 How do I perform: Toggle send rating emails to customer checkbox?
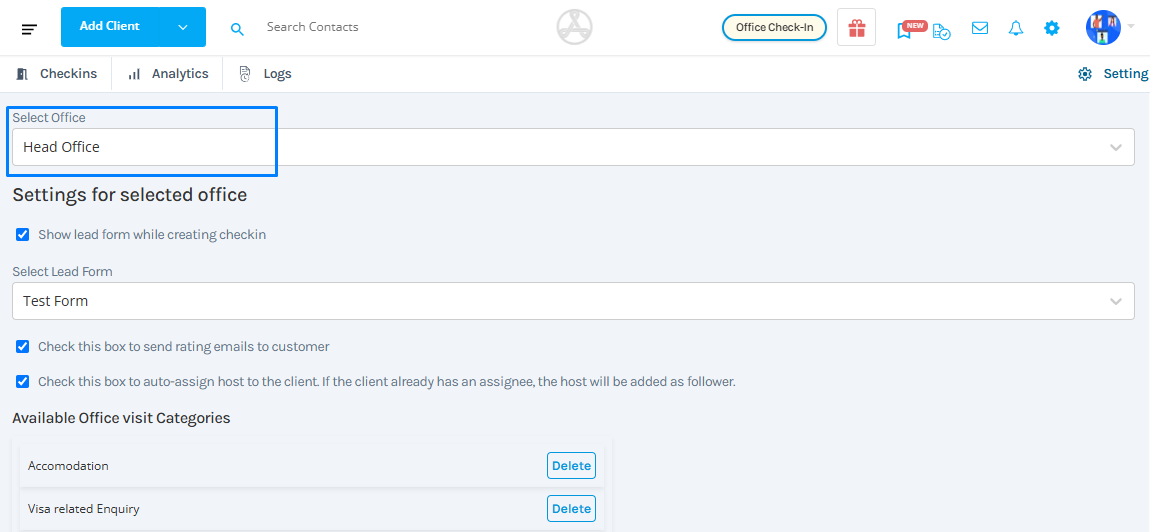tap(23, 346)
